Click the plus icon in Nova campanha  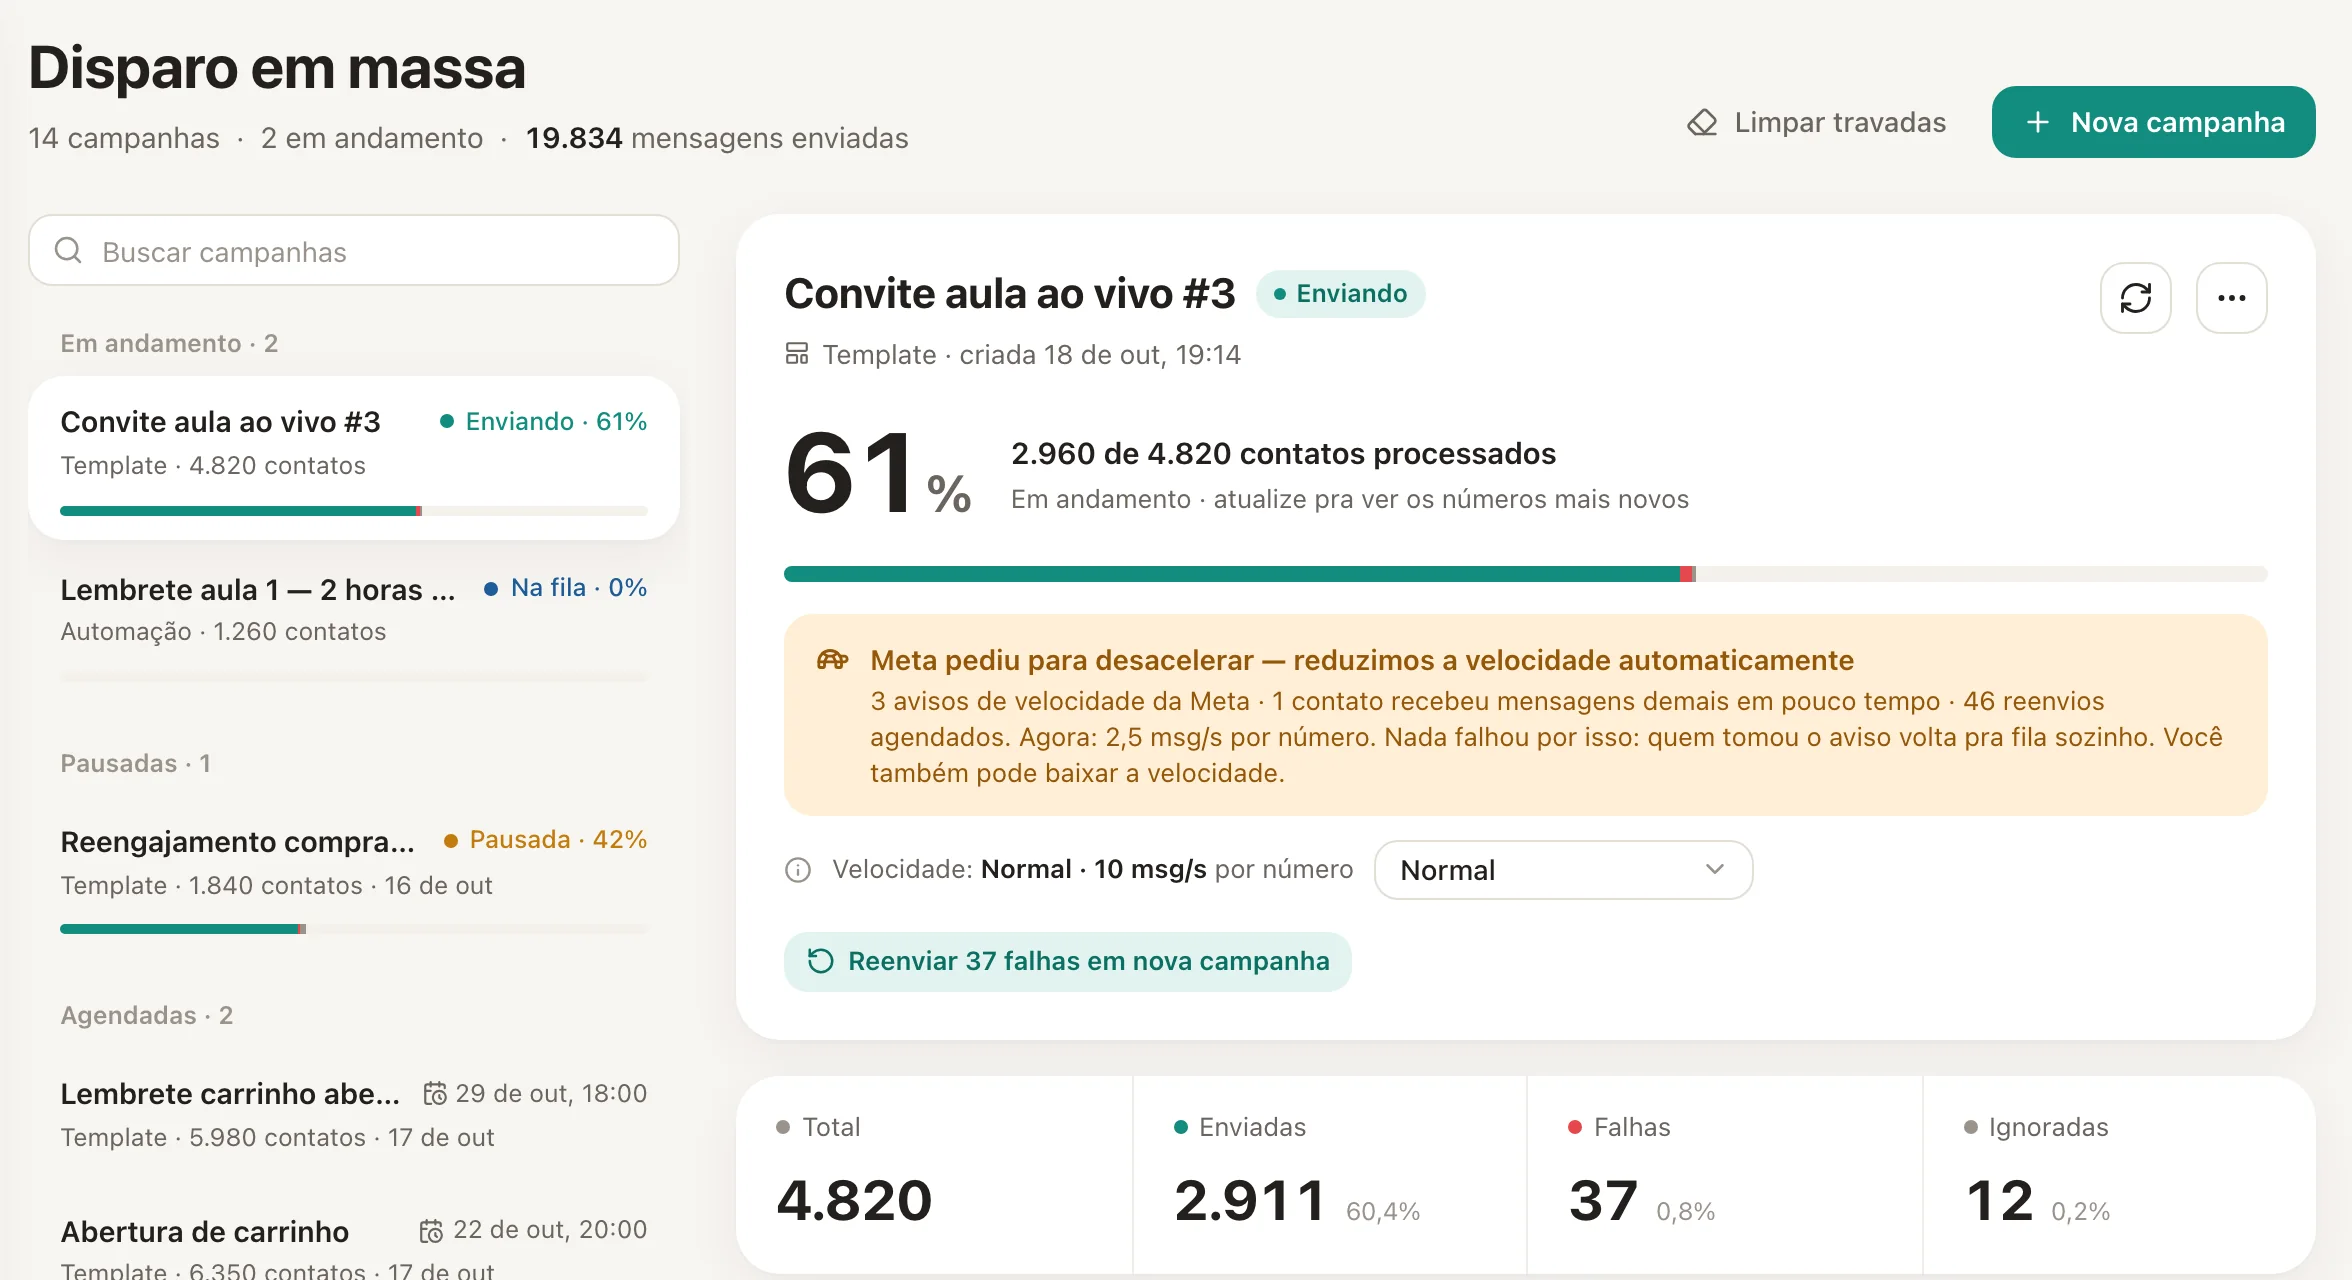pyautogui.click(x=2038, y=122)
